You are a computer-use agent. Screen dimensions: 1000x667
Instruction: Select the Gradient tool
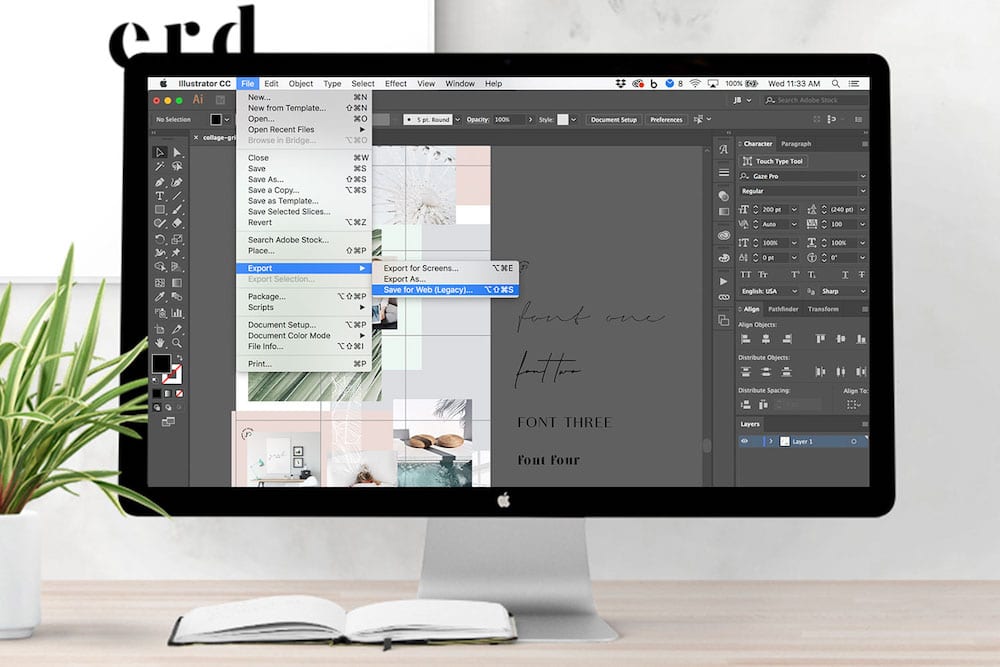(177, 282)
